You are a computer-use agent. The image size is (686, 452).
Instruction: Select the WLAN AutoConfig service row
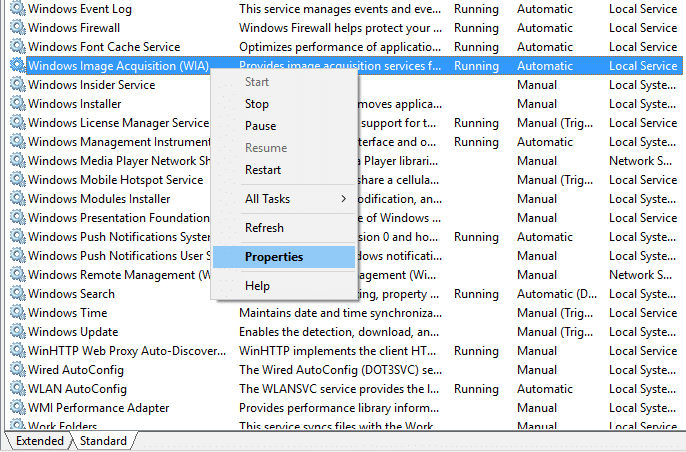[346, 389]
